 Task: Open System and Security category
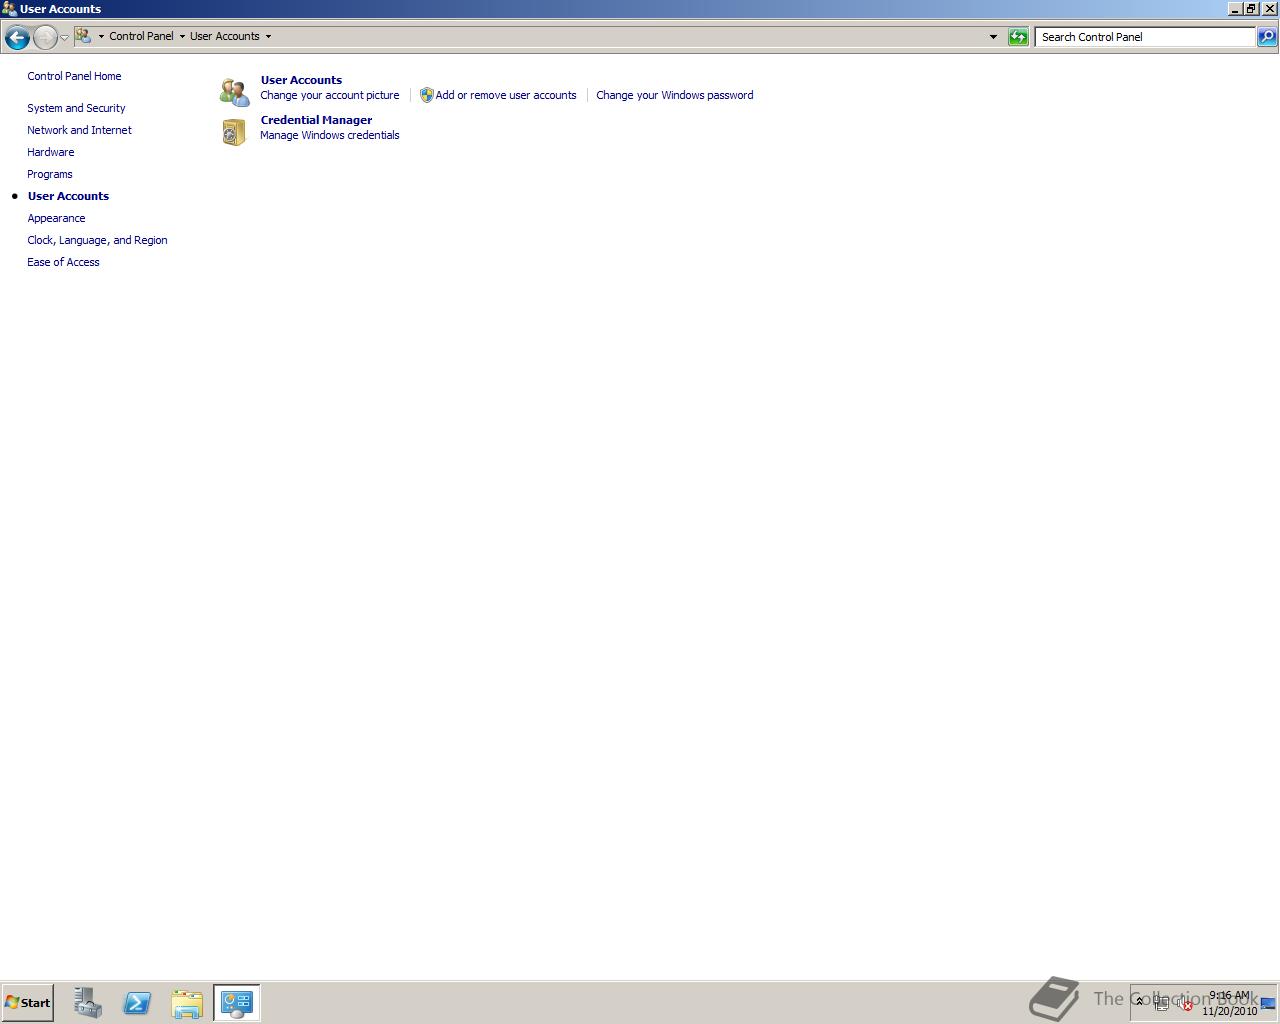76,108
